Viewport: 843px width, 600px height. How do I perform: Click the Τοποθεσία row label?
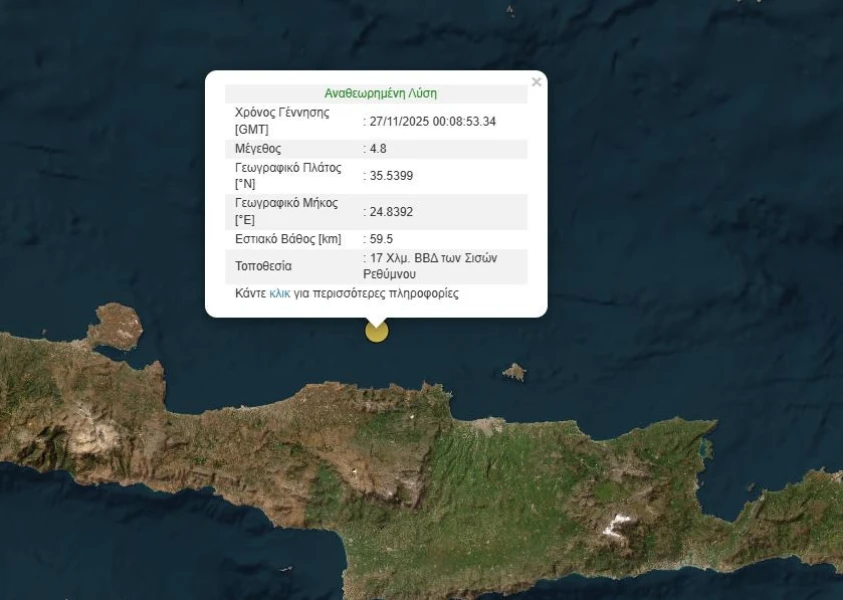(x=264, y=266)
